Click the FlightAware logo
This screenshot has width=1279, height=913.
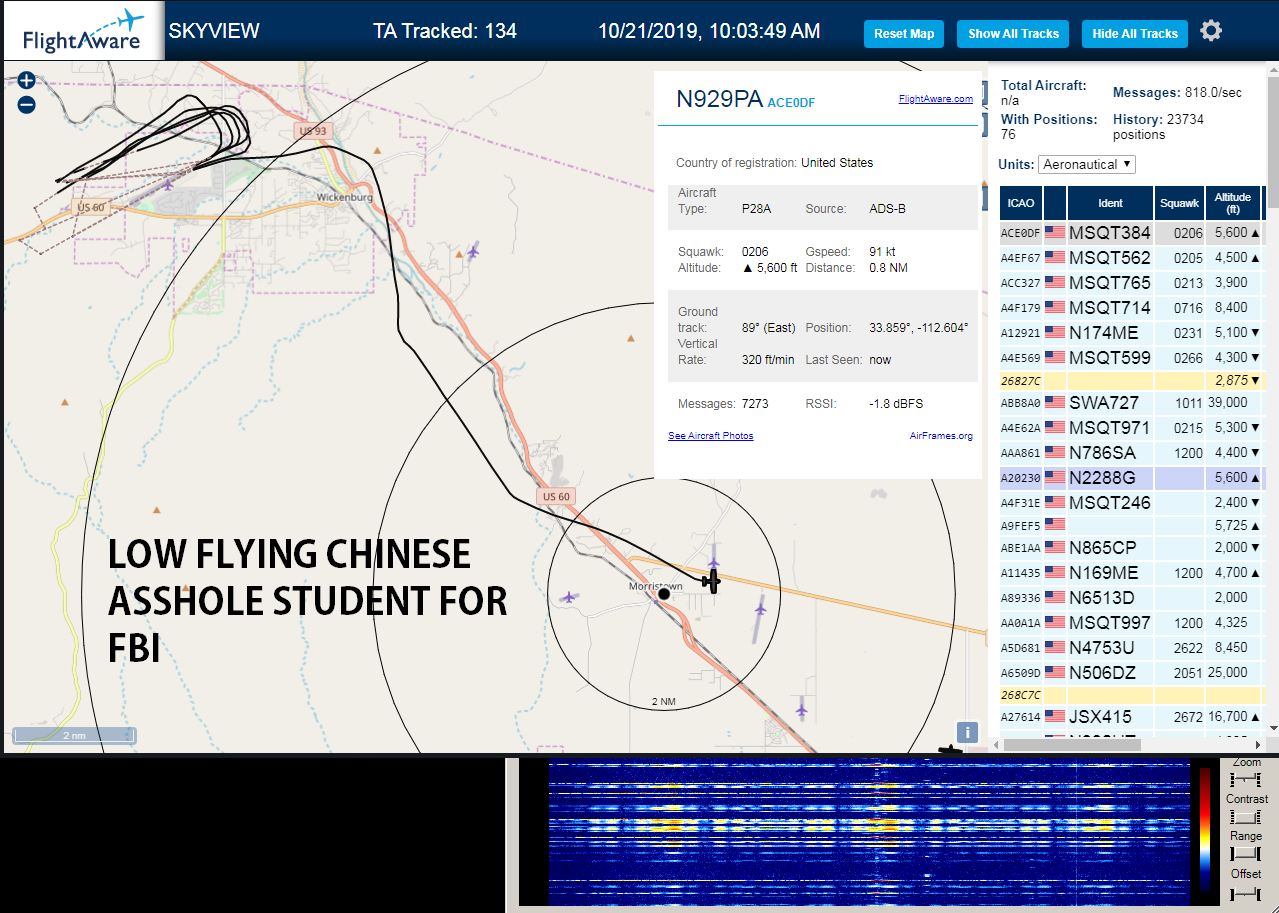pyautogui.click(x=82, y=30)
